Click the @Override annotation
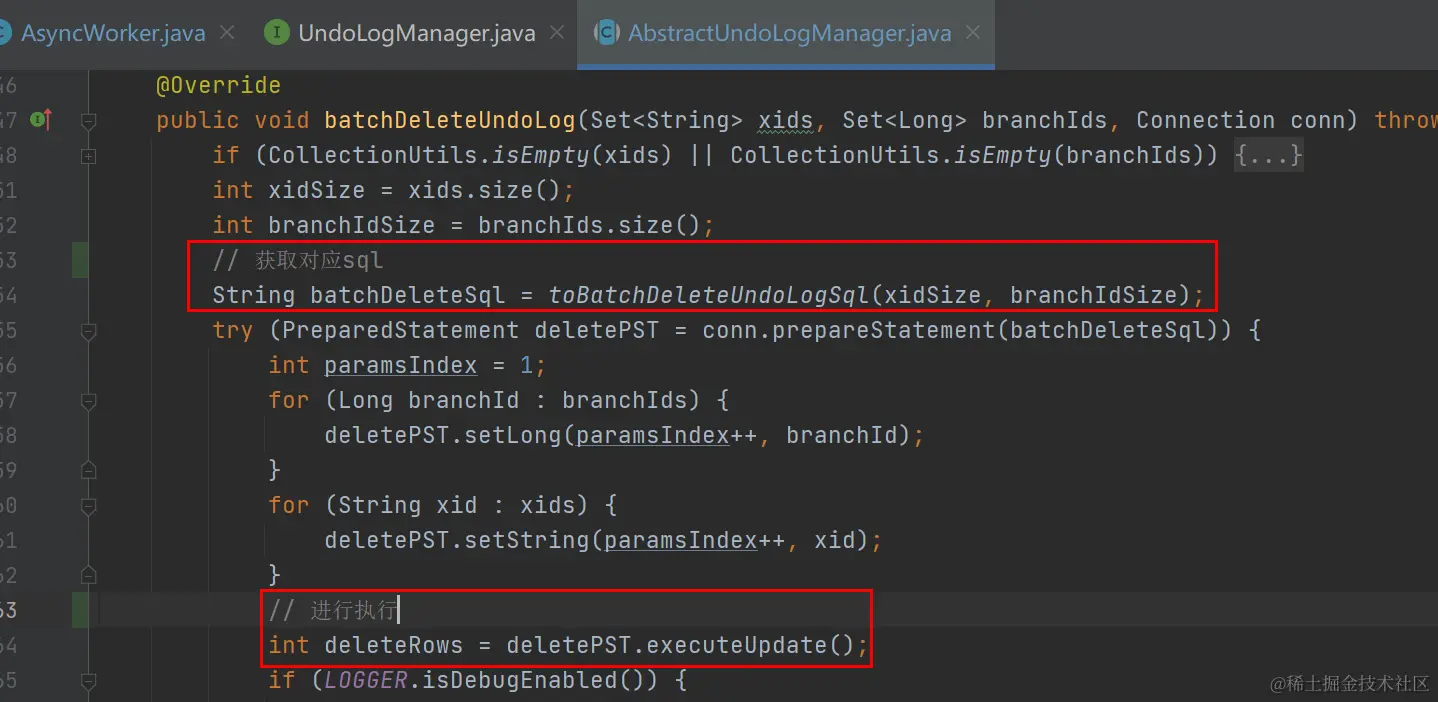This screenshot has width=1438, height=702. coord(219,85)
